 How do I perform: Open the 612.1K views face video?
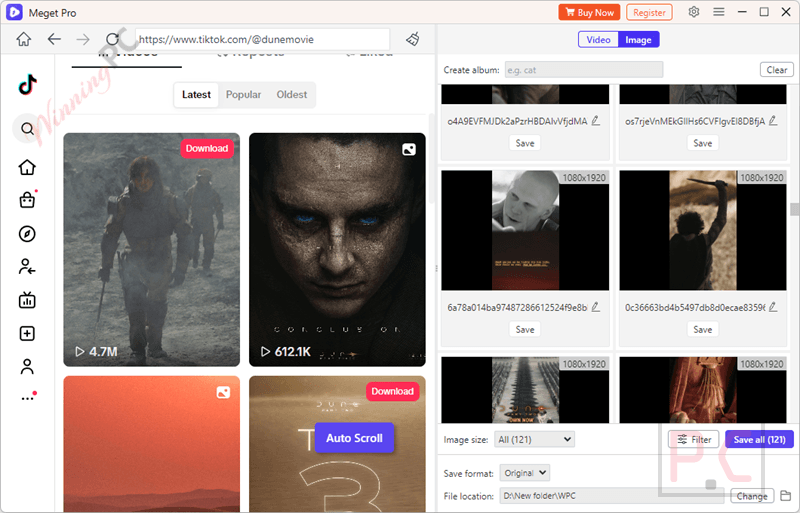(x=337, y=250)
